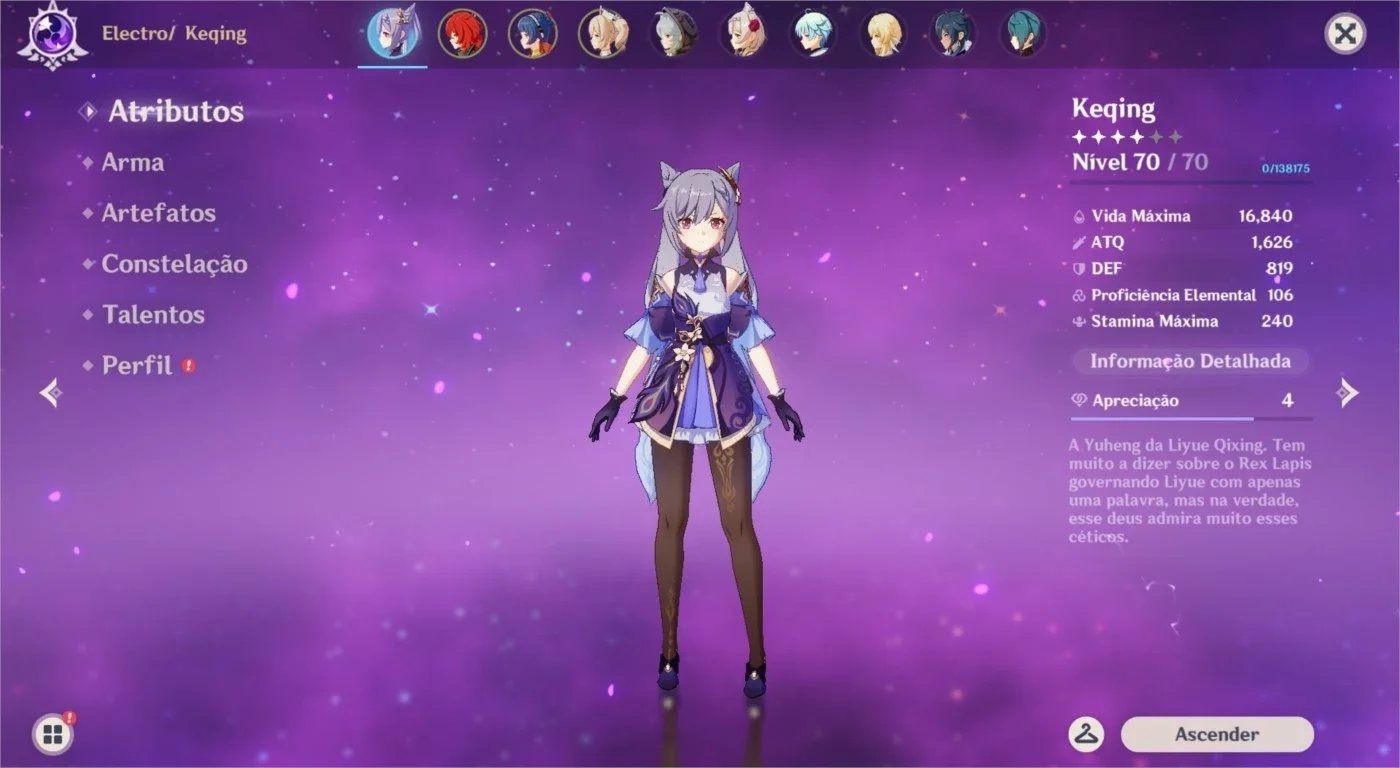This screenshot has height=768, width=1400.
Task: Click the Apreciação friendship bar
Action: click(1190, 418)
